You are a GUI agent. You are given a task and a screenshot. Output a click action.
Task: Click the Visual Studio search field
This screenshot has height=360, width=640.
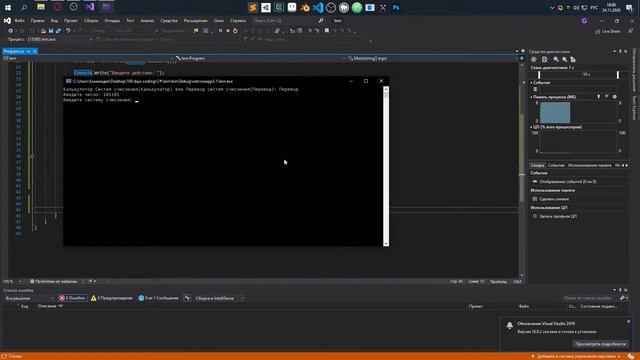pos(288,20)
